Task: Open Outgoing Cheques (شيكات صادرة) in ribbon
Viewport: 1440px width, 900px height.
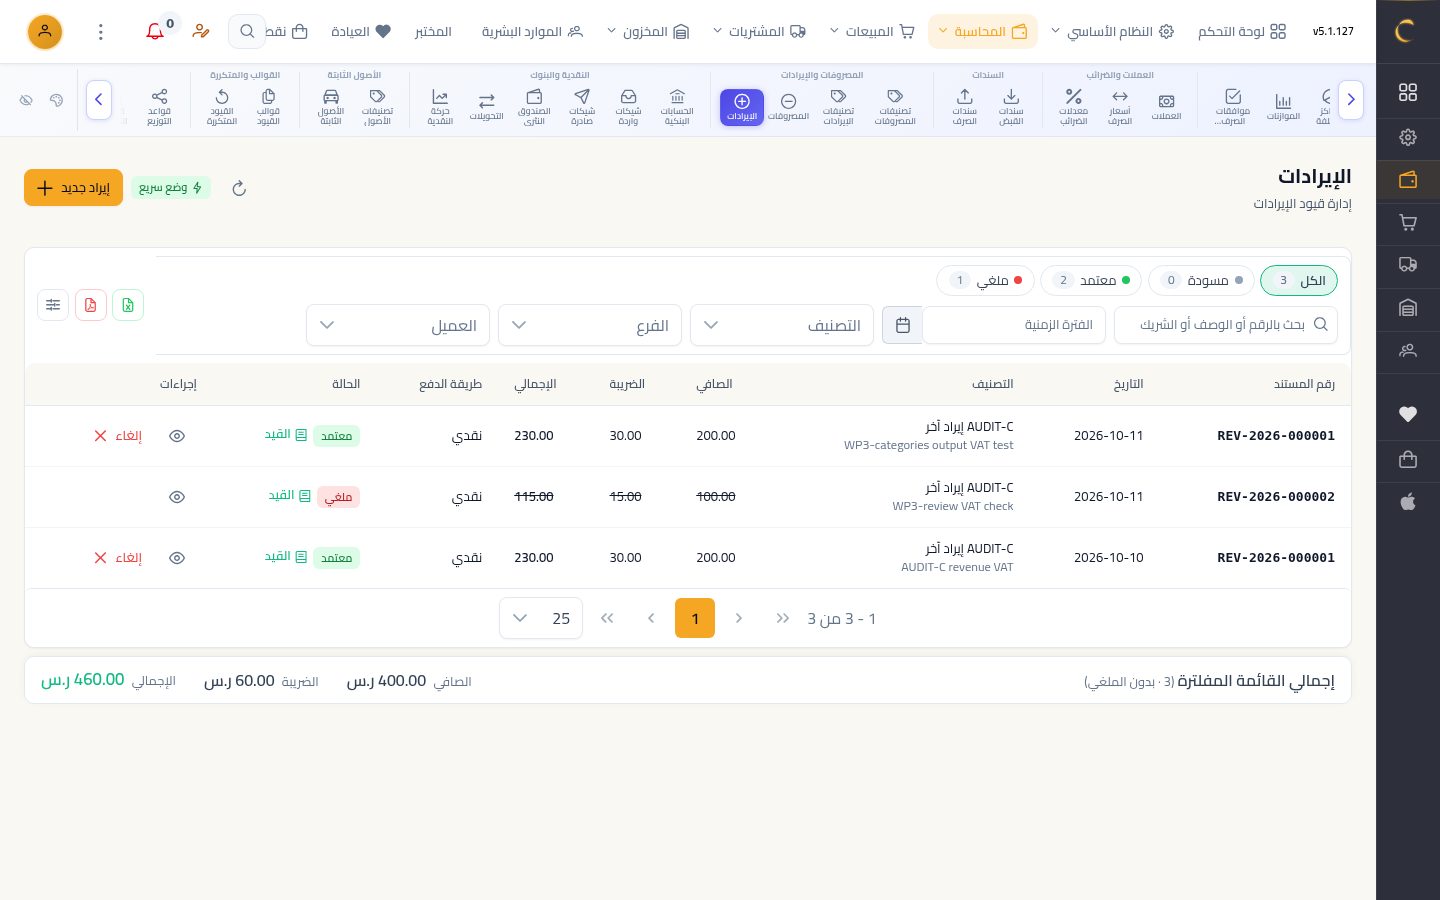Action: (582, 106)
